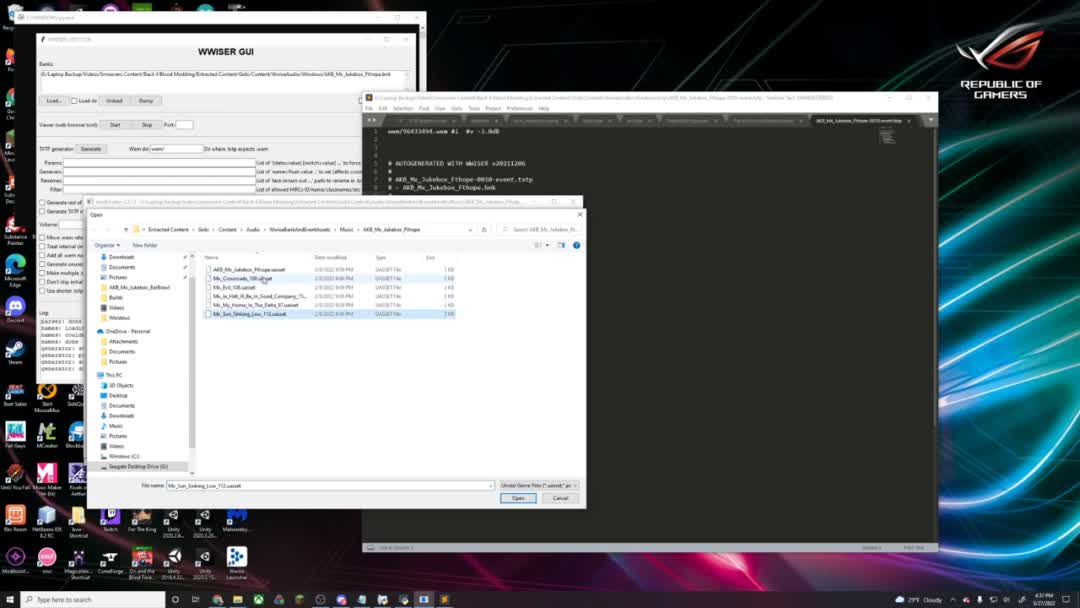Expand the address bar history dropdown
This screenshot has height=608, width=1080.
(x=470, y=229)
